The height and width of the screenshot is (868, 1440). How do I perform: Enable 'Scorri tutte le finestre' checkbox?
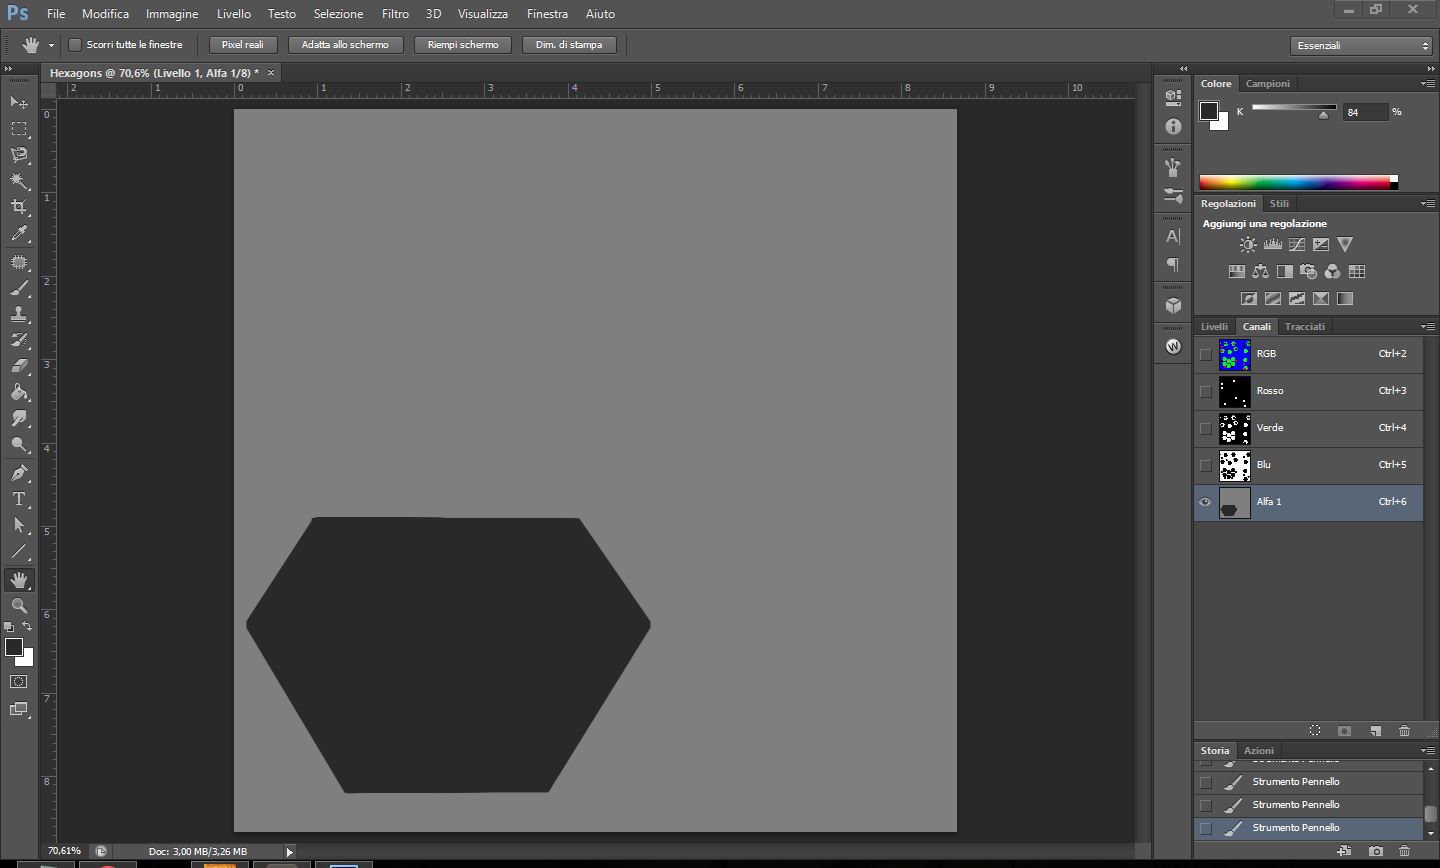pos(74,45)
